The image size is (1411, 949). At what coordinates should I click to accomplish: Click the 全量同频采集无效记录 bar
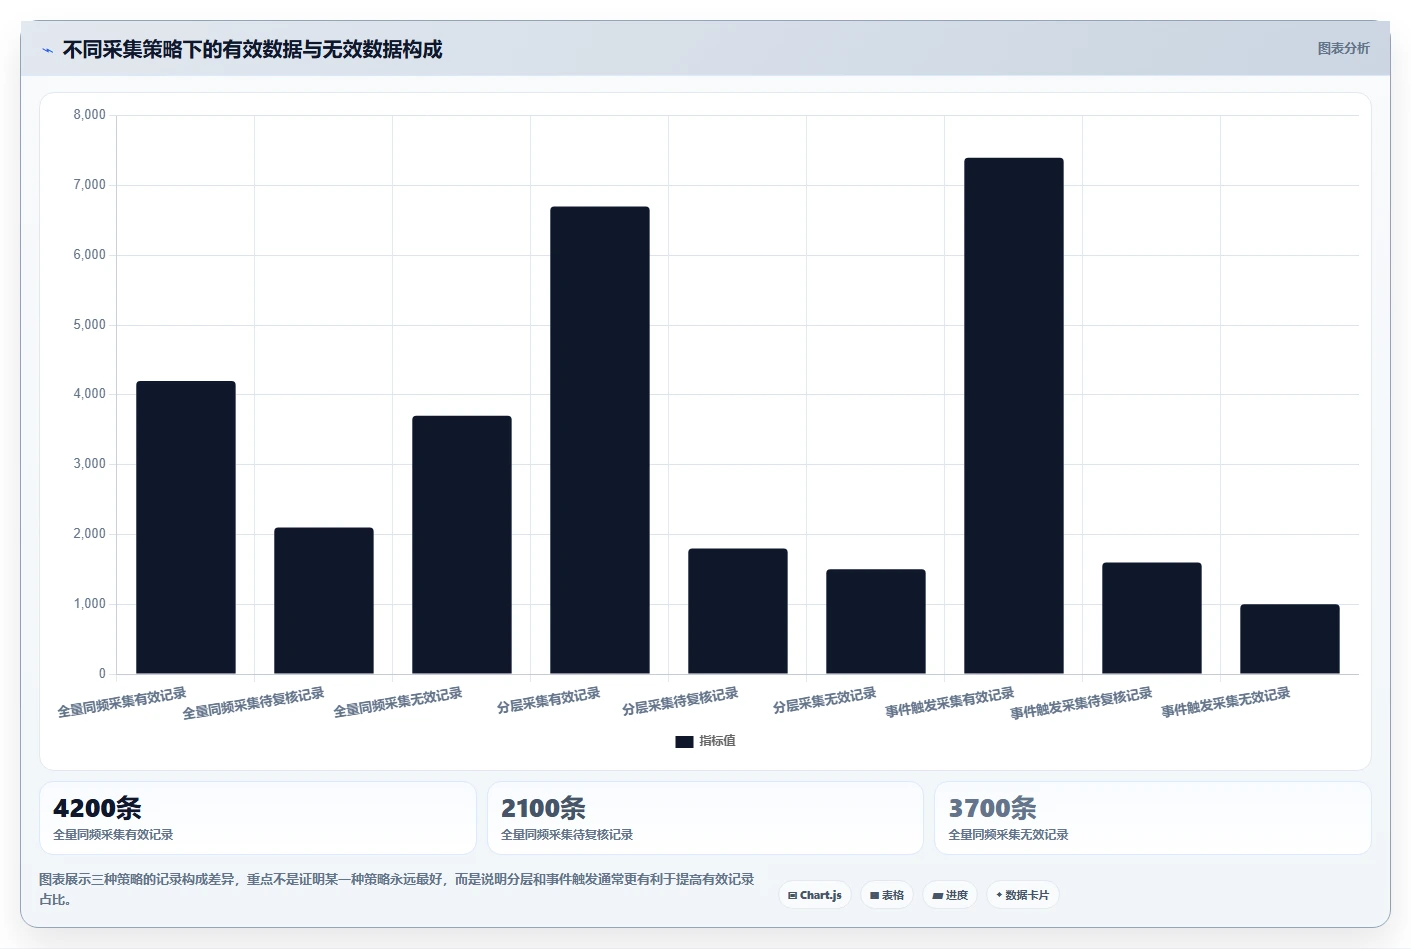[x=462, y=545]
